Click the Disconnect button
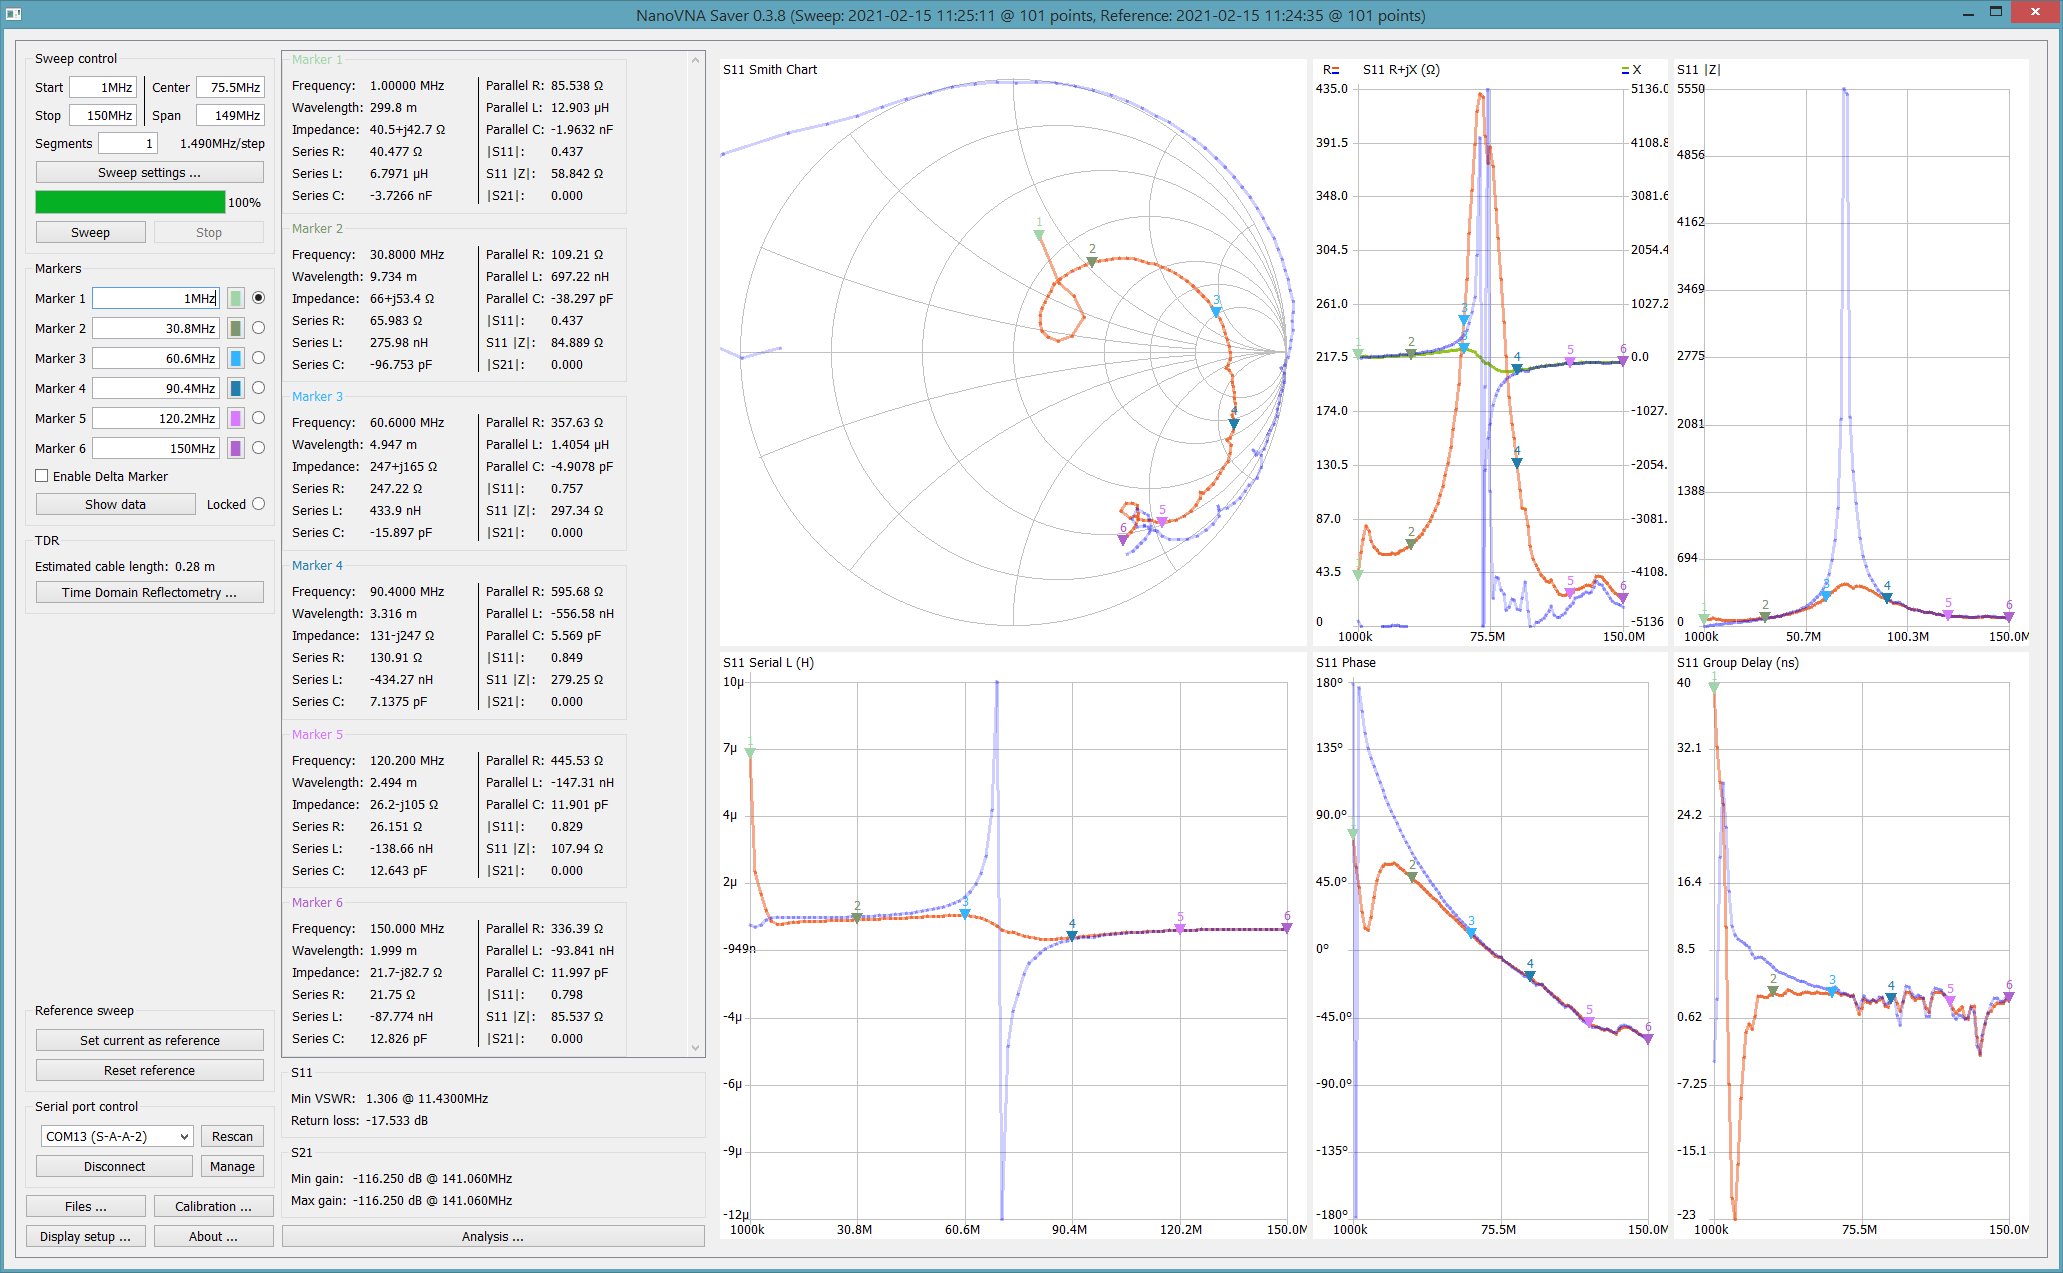2063x1273 pixels. pyautogui.click(x=114, y=1166)
